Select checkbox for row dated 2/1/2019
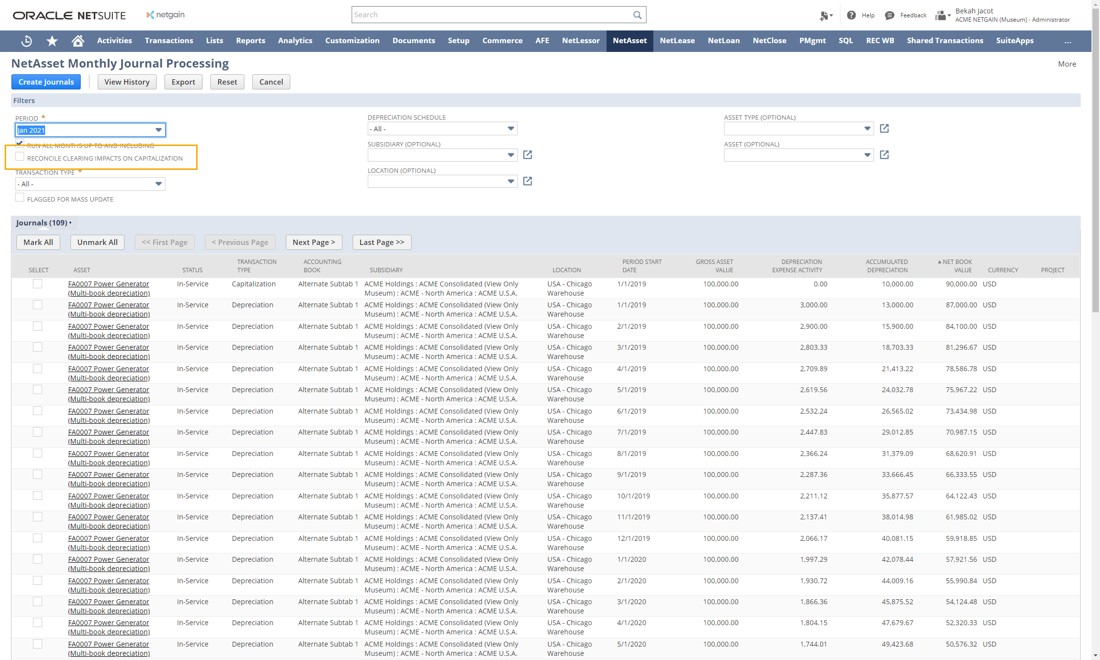This screenshot has height=660, width=1100. pyautogui.click(x=37, y=326)
